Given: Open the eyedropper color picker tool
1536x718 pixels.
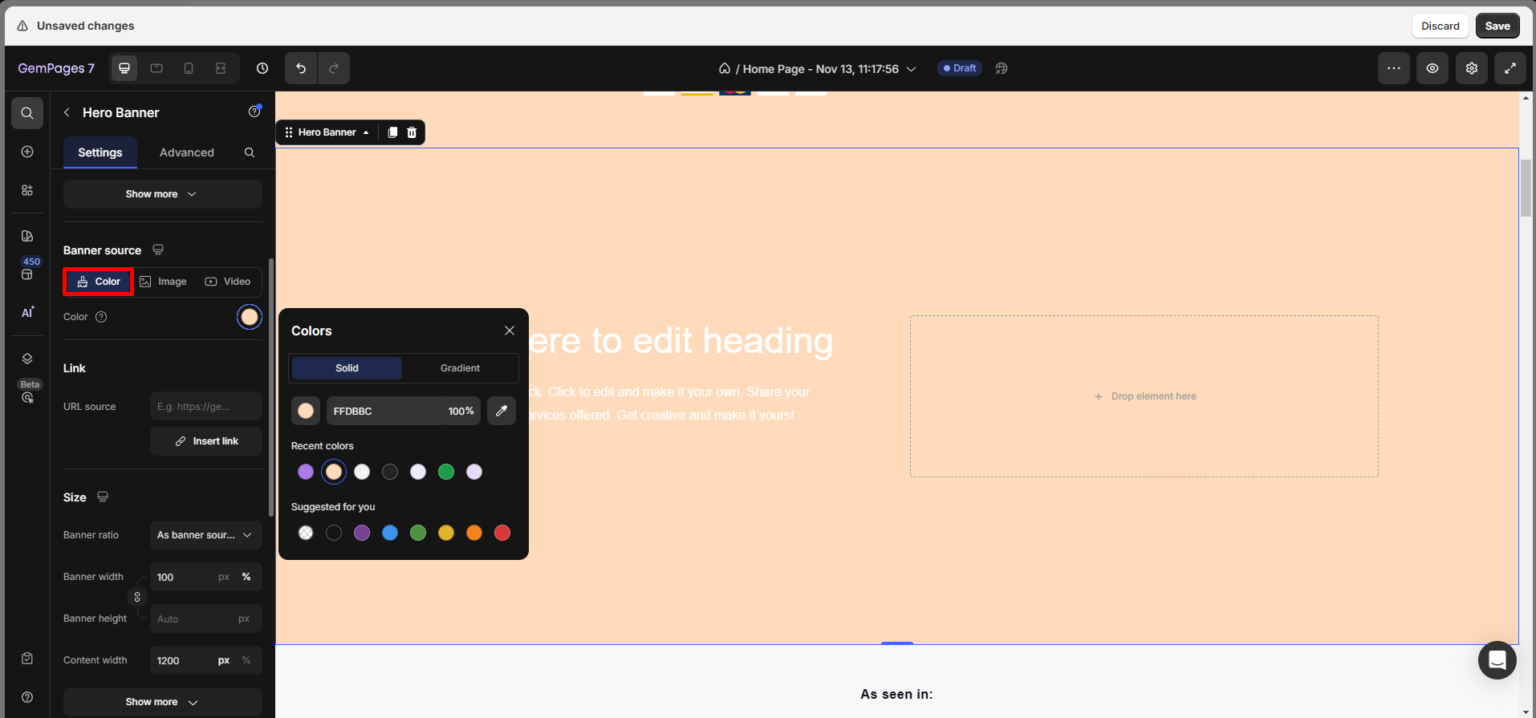Looking at the screenshot, I should pyautogui.click(x=501, y=411).
